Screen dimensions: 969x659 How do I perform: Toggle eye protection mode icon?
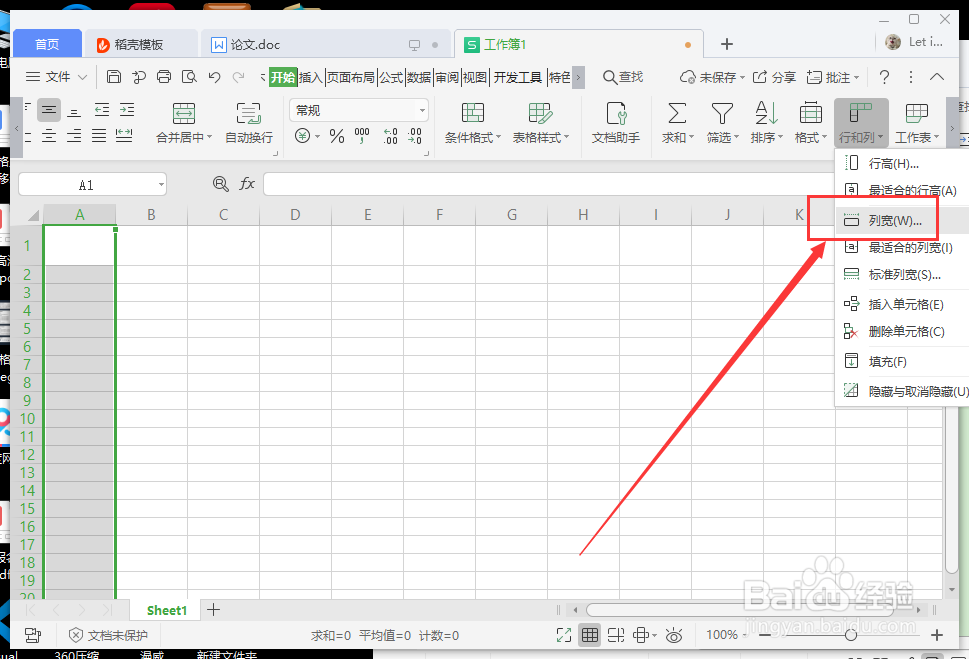click(x=674, y=635)
